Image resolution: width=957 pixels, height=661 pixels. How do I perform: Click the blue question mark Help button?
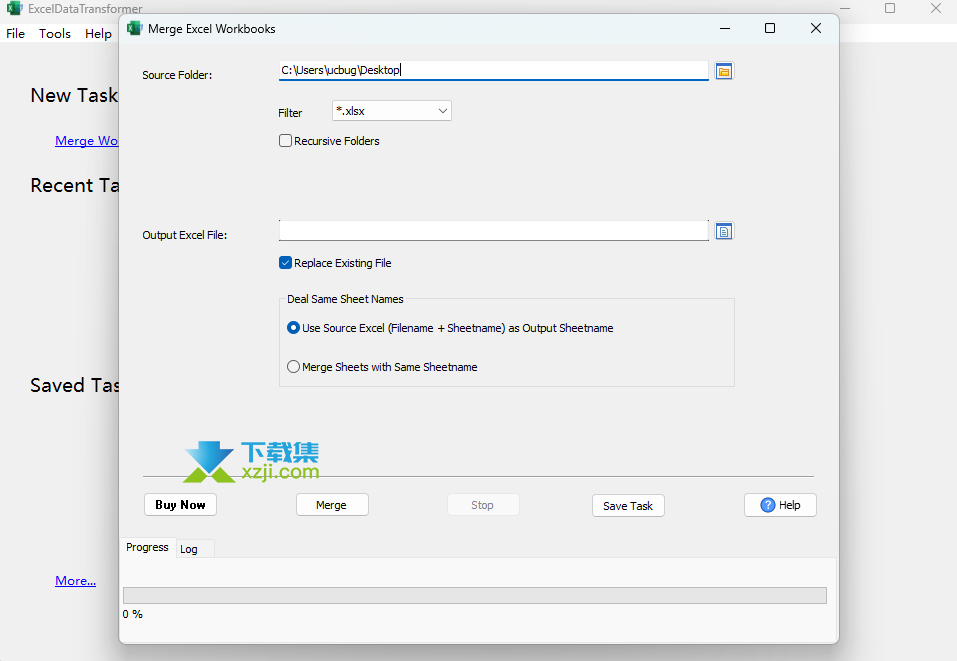(780, 505)
